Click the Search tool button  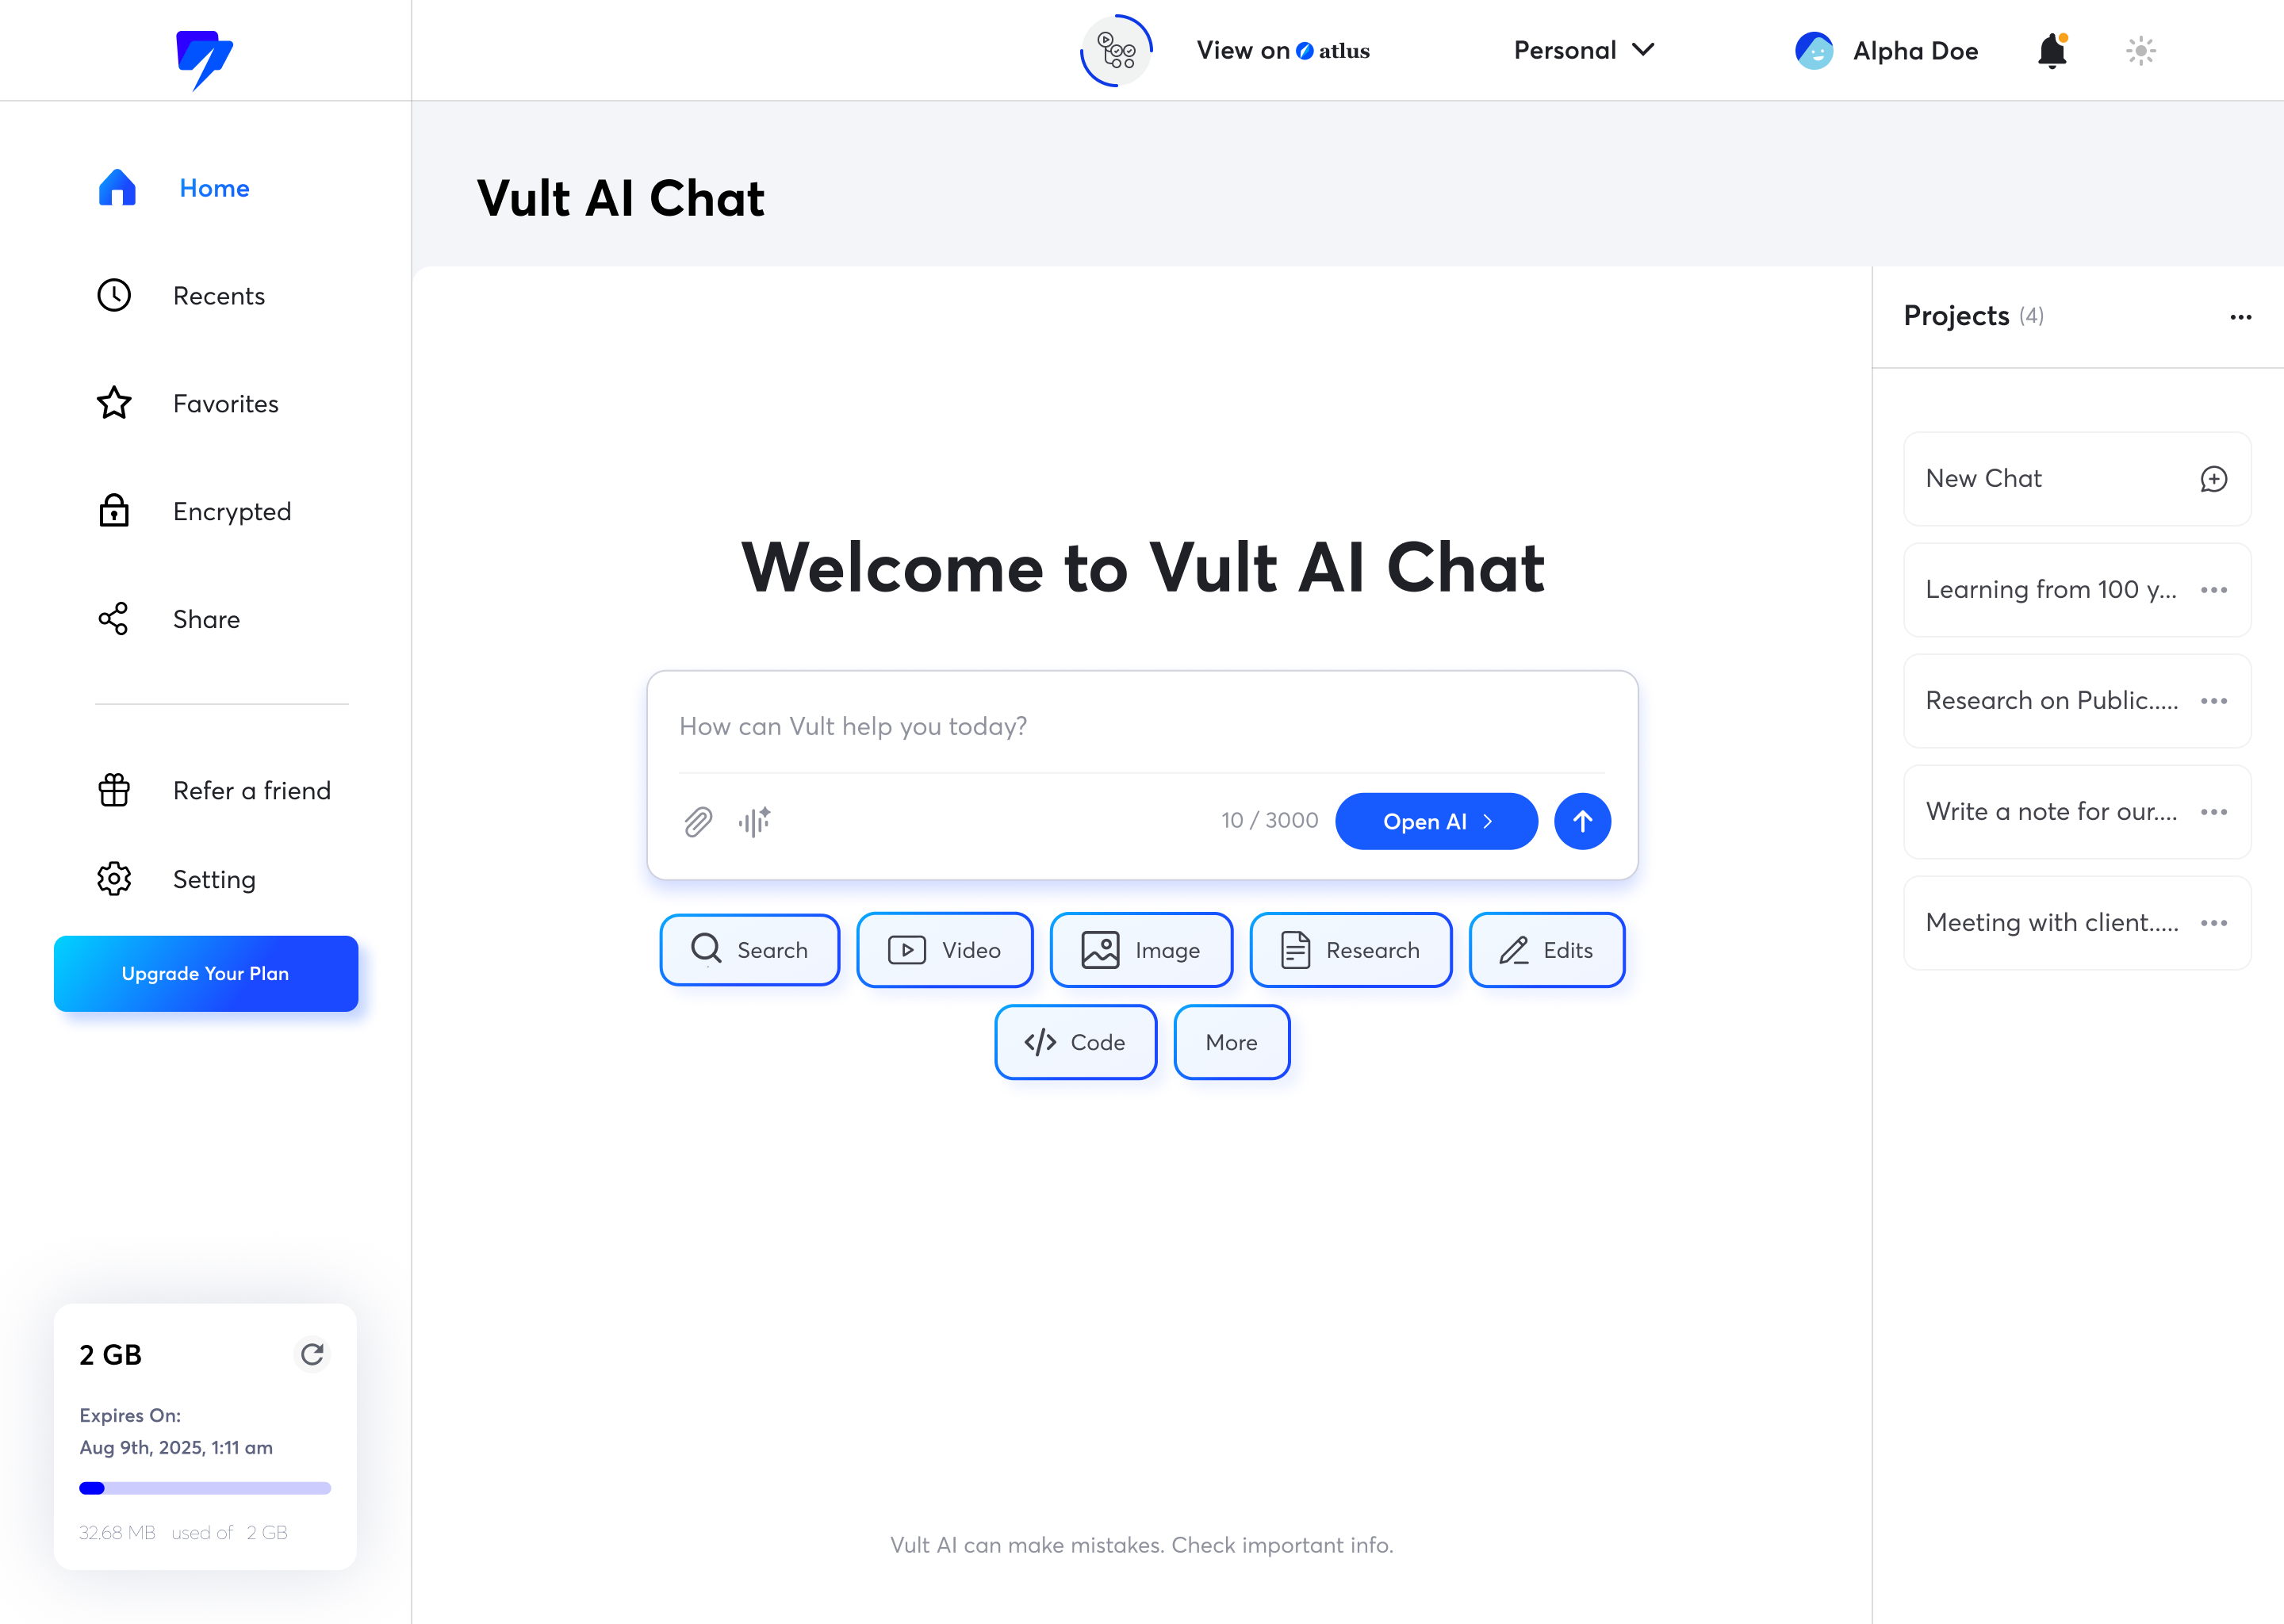click(750, 949)
